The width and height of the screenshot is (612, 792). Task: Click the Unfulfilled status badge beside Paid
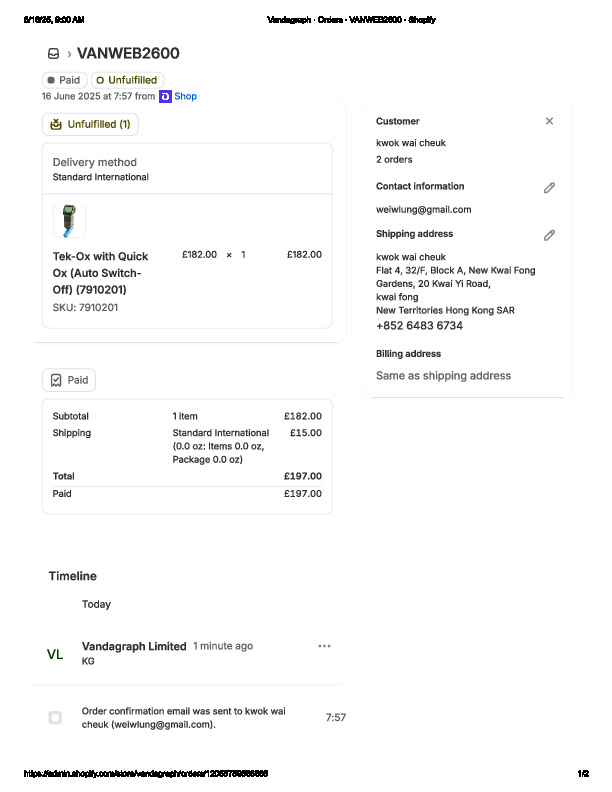[x=127, y=80]
